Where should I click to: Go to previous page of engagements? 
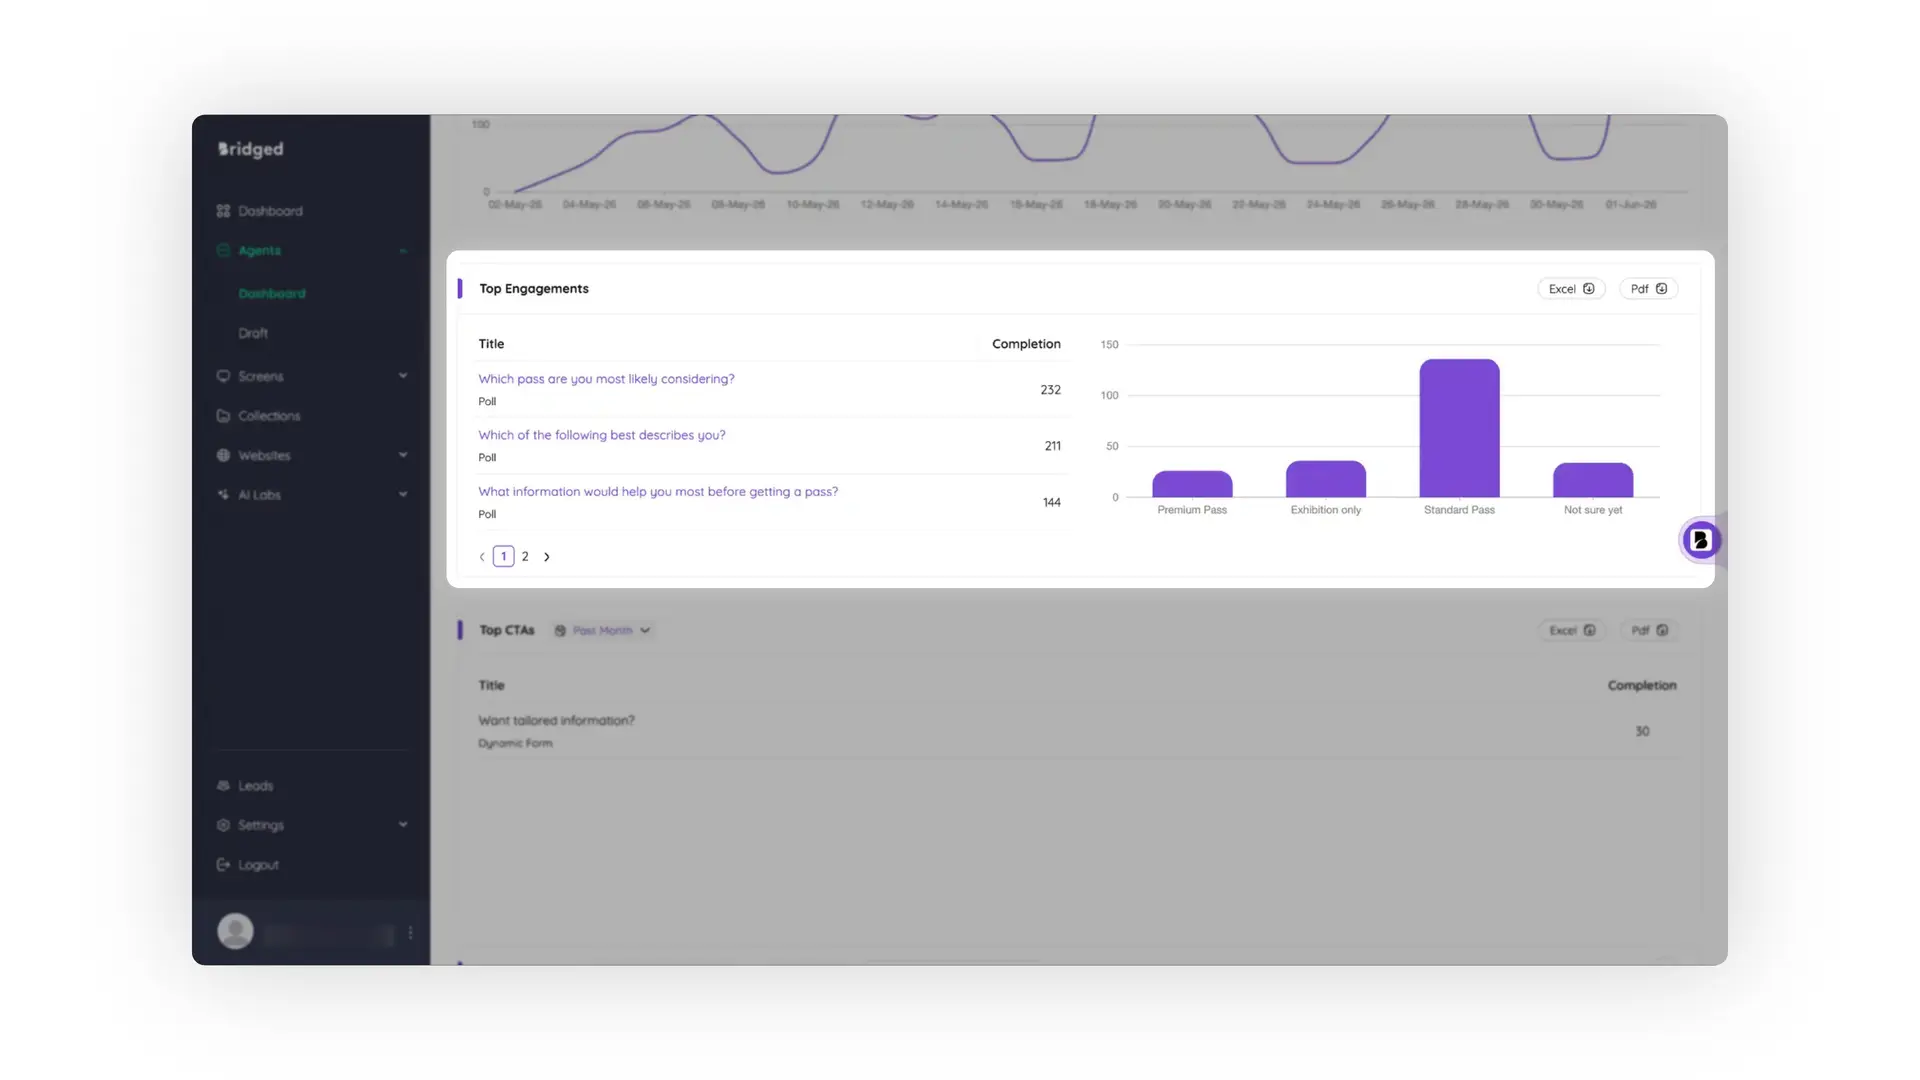click(482, 557)
